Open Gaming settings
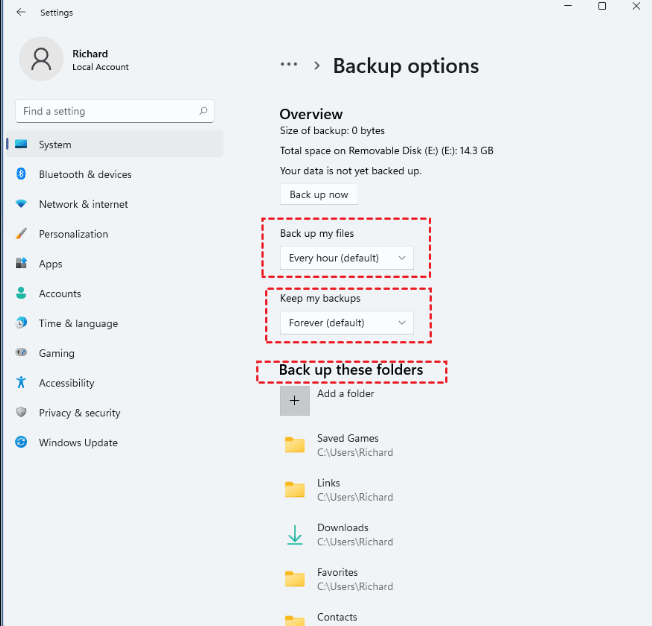This screenshot has width=652, height=626. pyautogui.click(x=115, y=353)
